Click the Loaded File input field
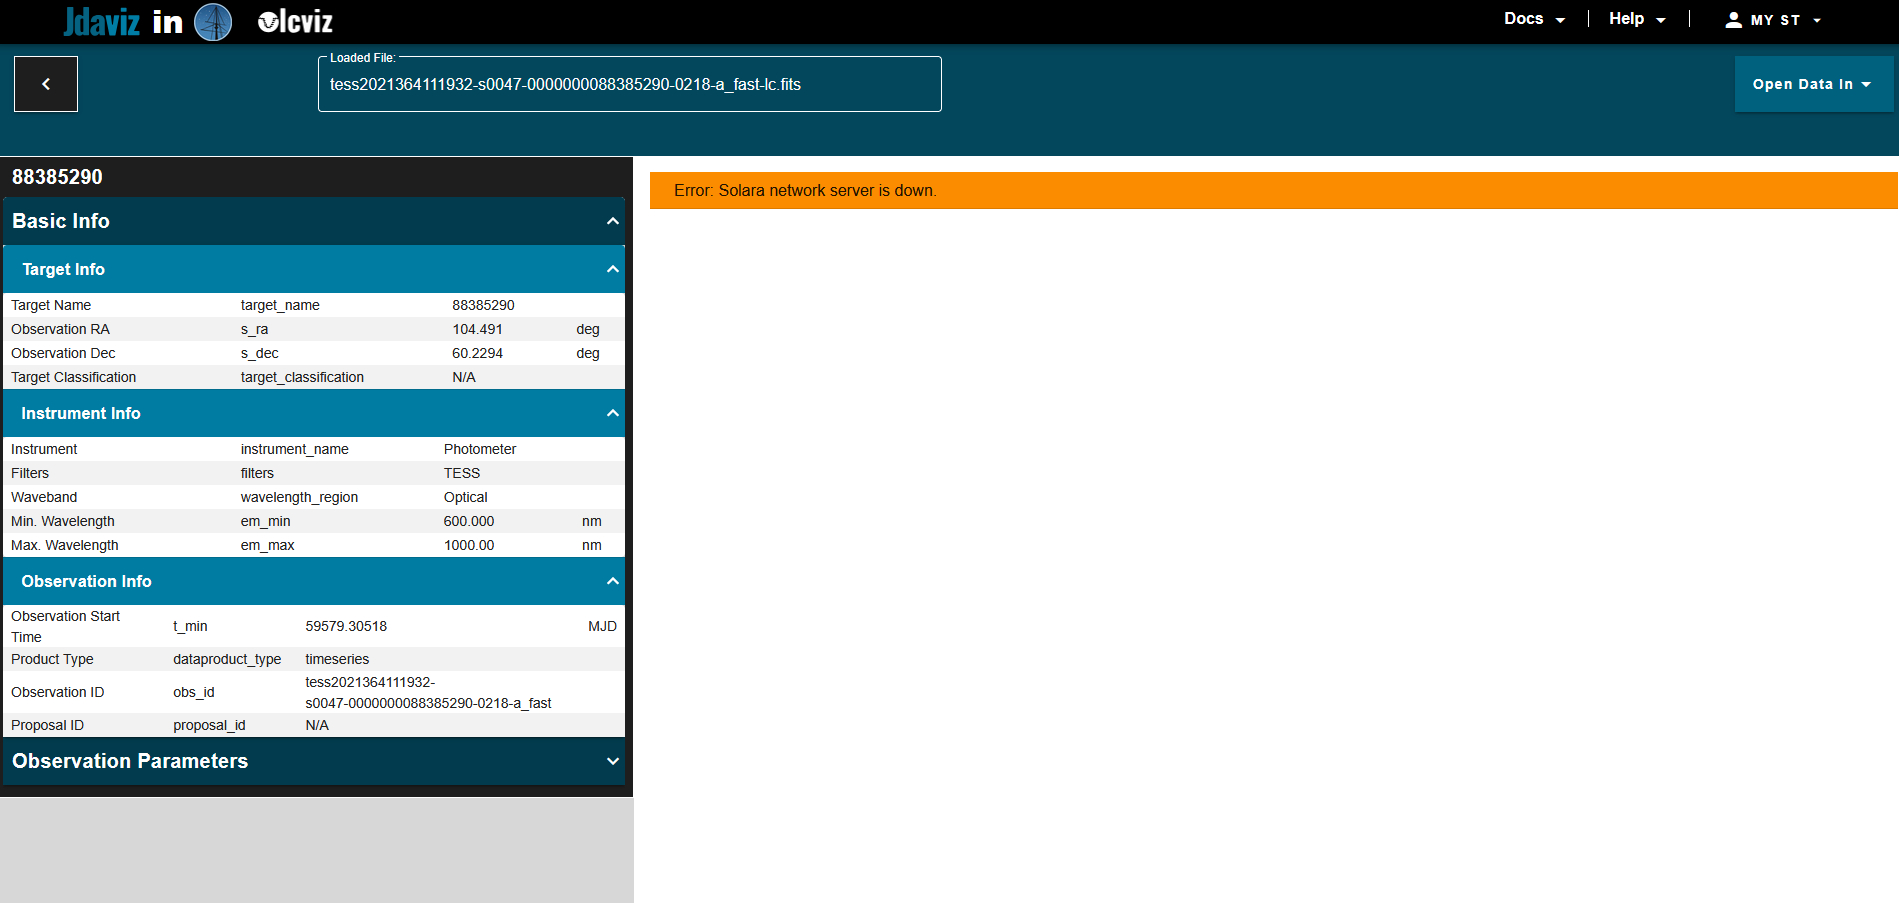Screen dimensions: 1899x903 tap(629, 85)
